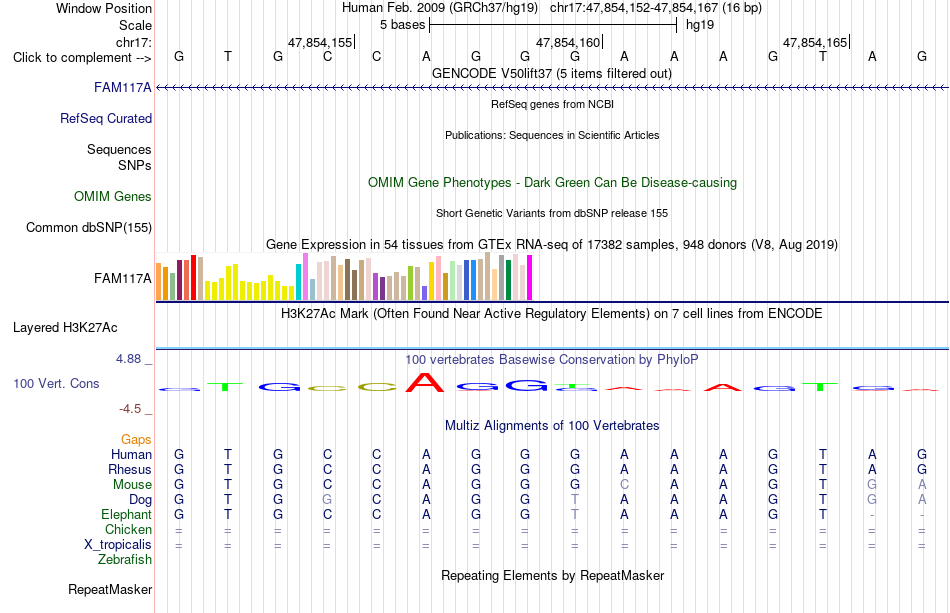Select the Elephant species row label
The height and width of the screenshot is (613, 950).
[x=127, y=514]
